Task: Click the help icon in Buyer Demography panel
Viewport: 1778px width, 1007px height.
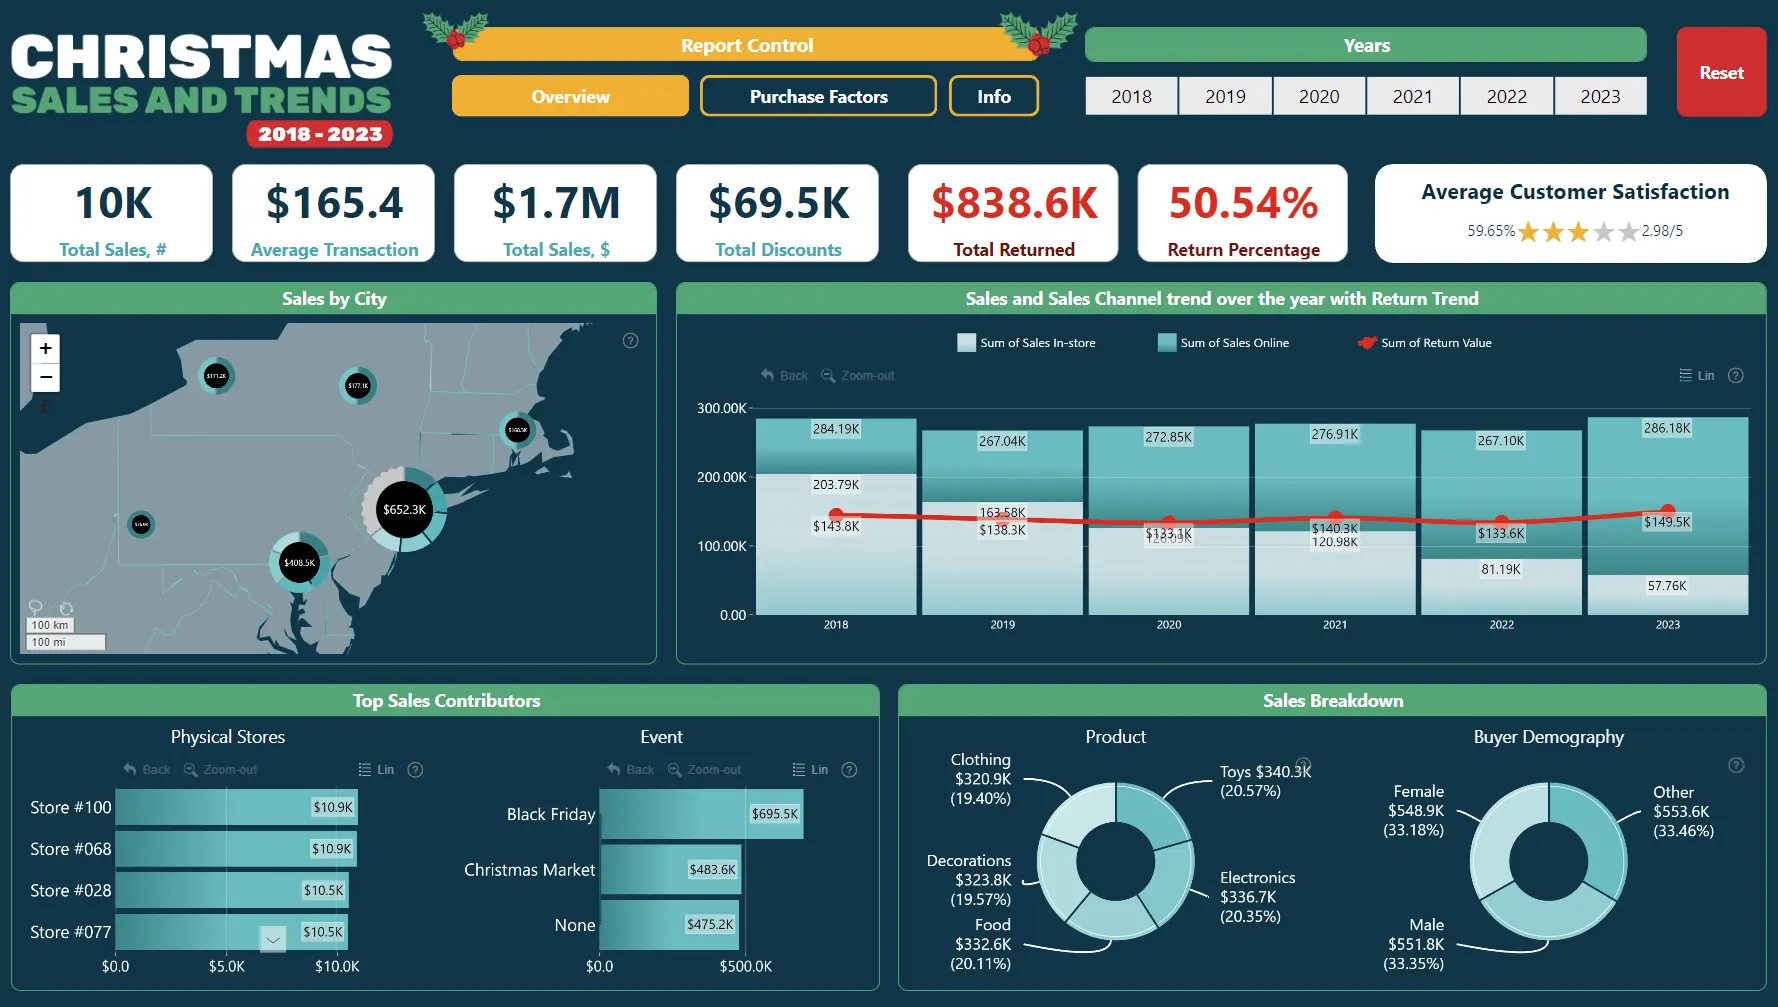Action: (x=1736, y=765)
